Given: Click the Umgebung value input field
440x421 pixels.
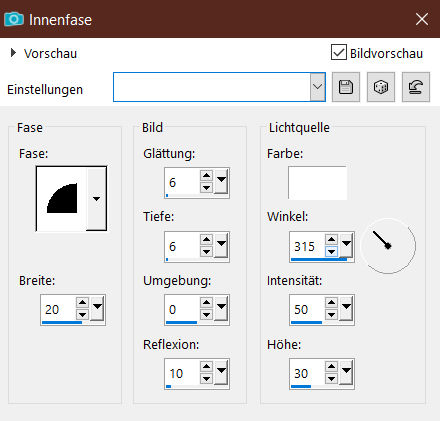Looking at the screenshot, I should 182,309.
